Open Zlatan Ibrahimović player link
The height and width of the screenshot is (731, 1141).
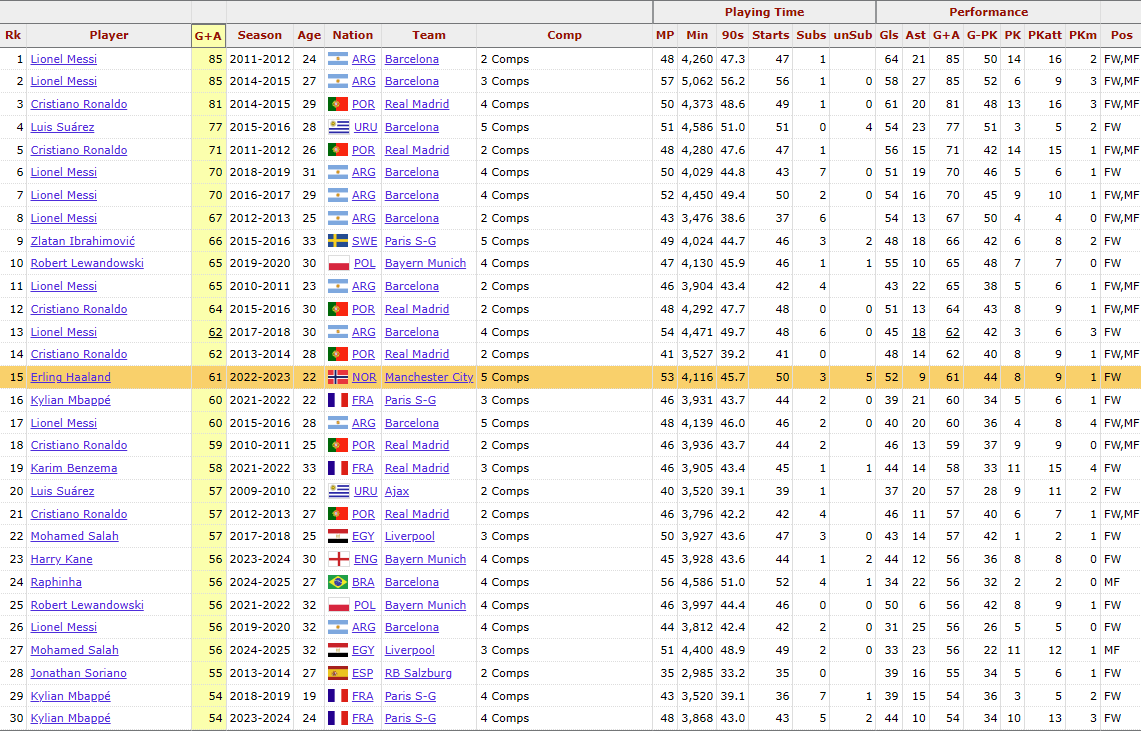[x=82, y=241]
